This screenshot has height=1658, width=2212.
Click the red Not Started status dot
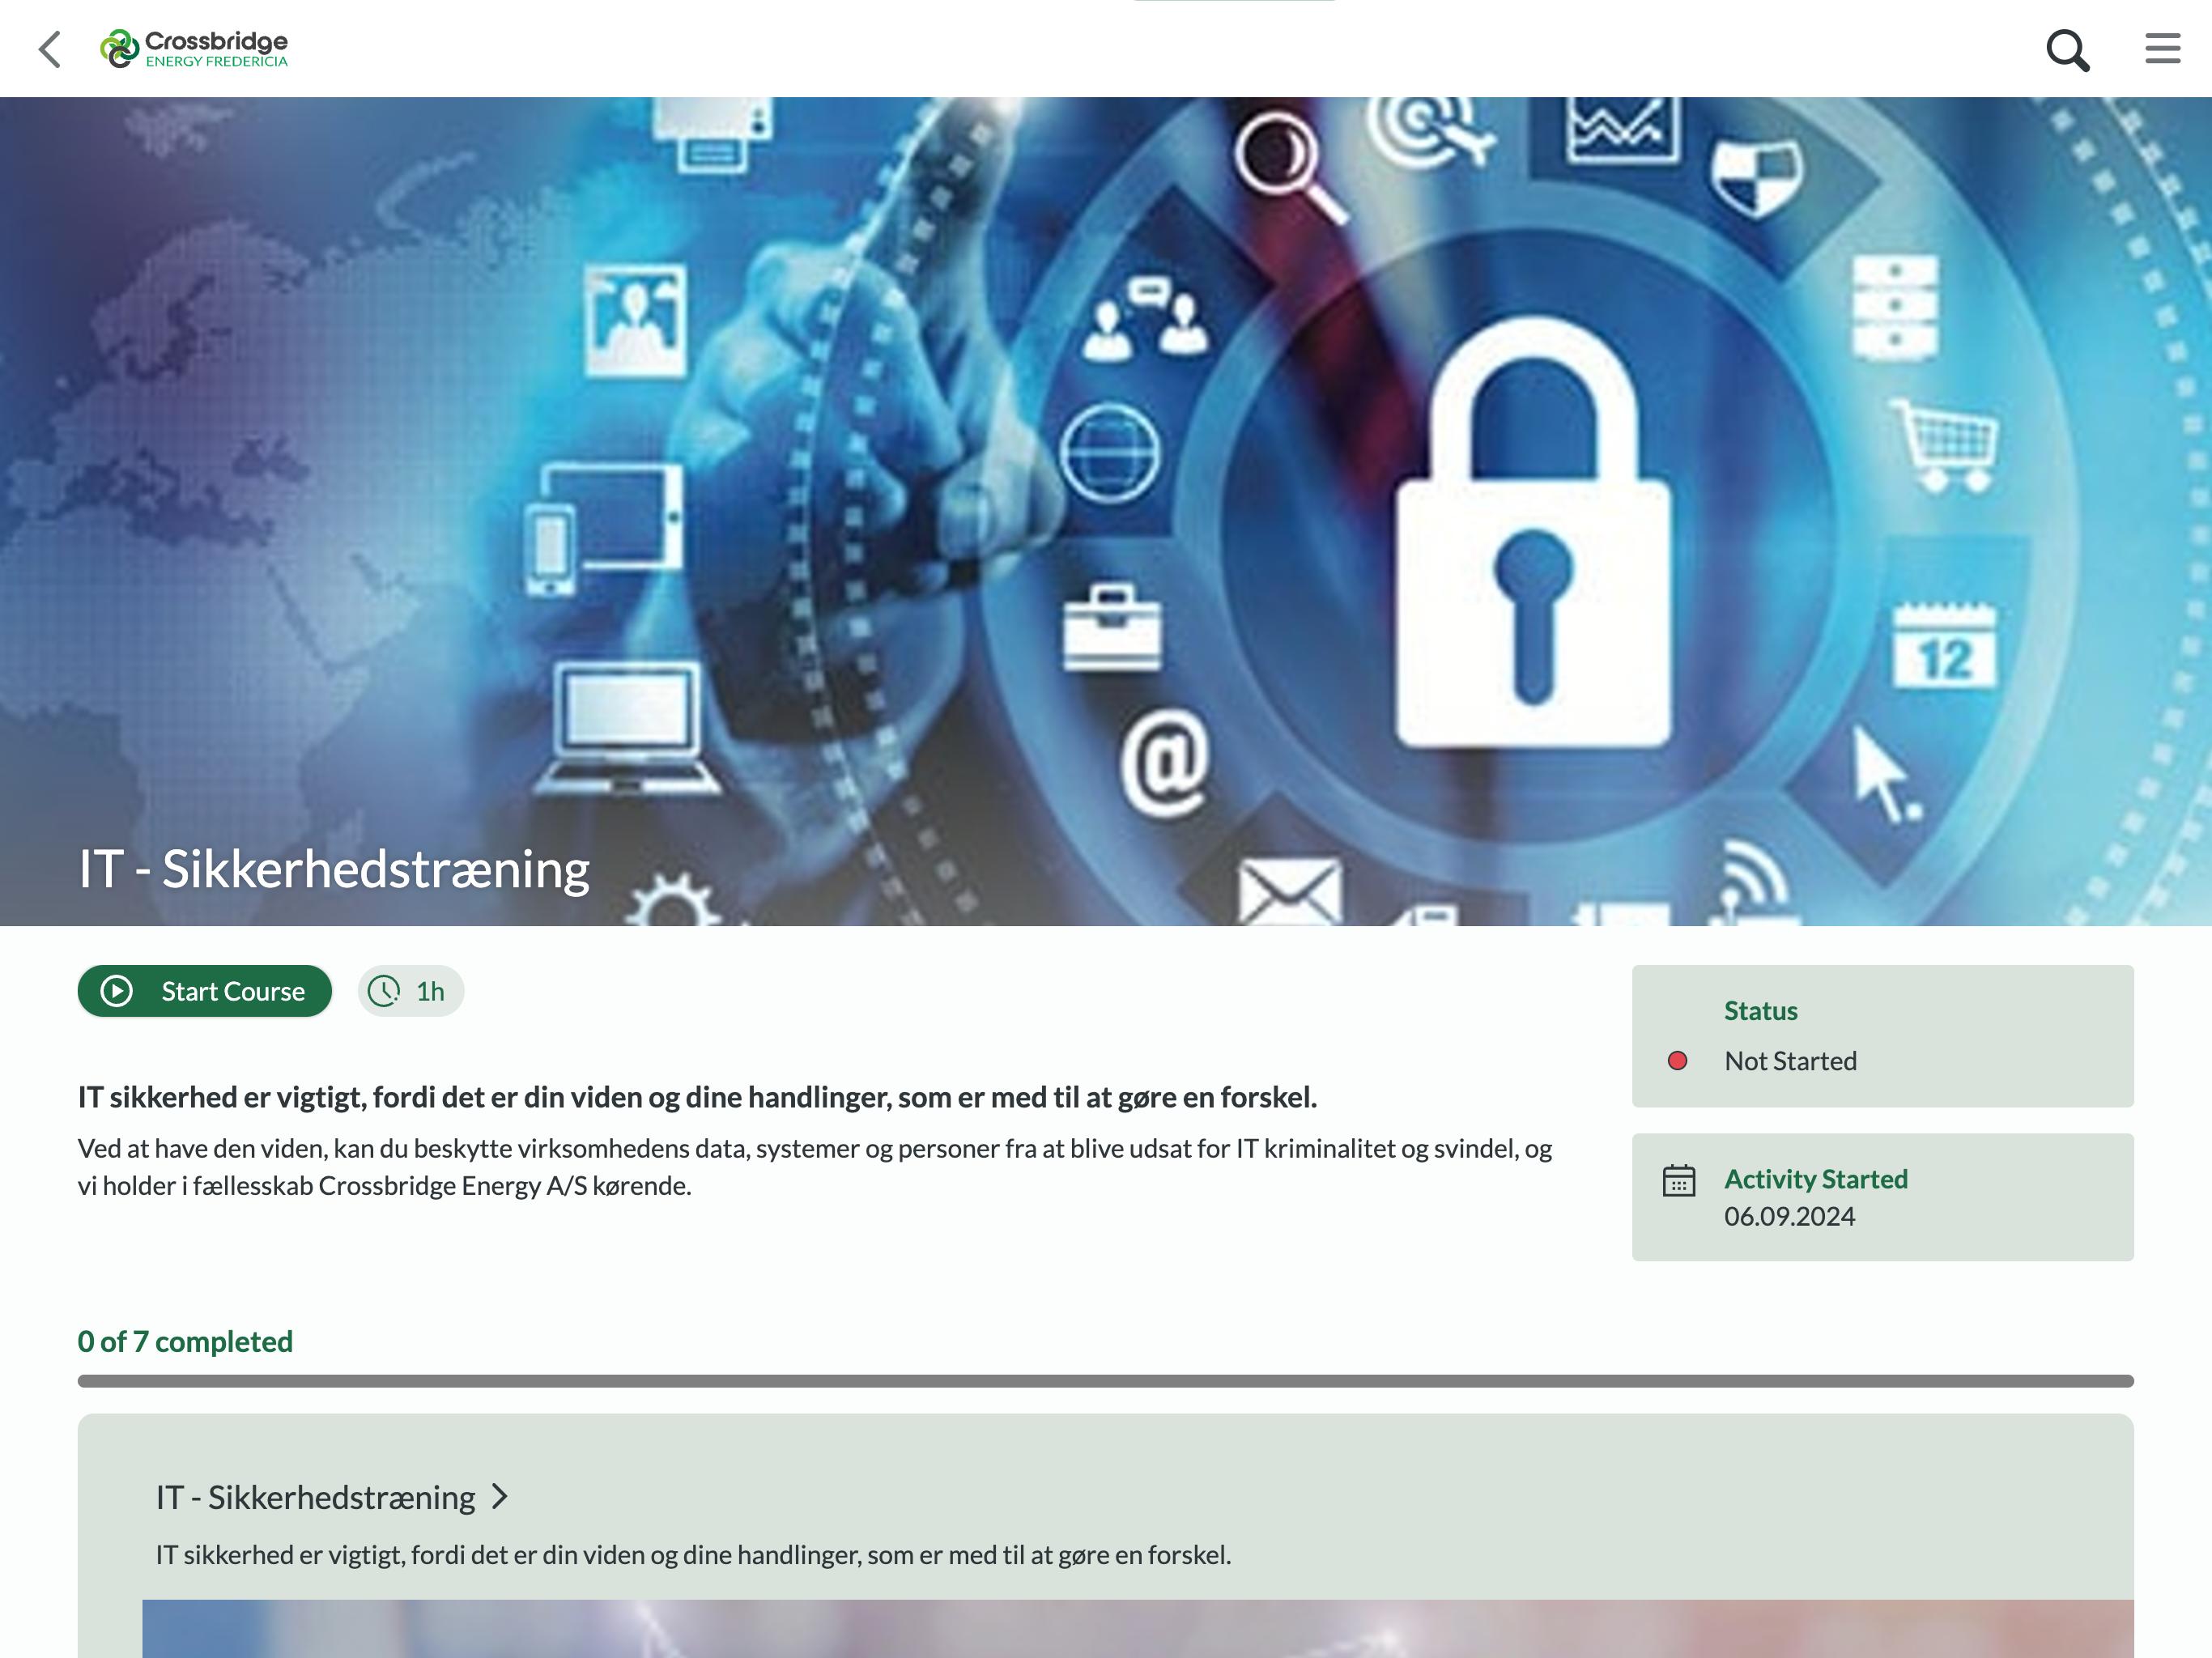point(1678,1061)
